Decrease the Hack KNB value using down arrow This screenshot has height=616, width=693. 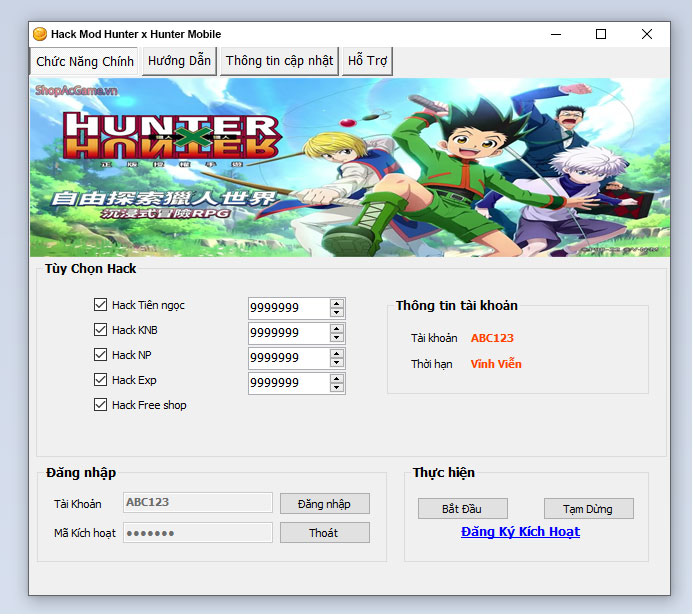point(336,338)
